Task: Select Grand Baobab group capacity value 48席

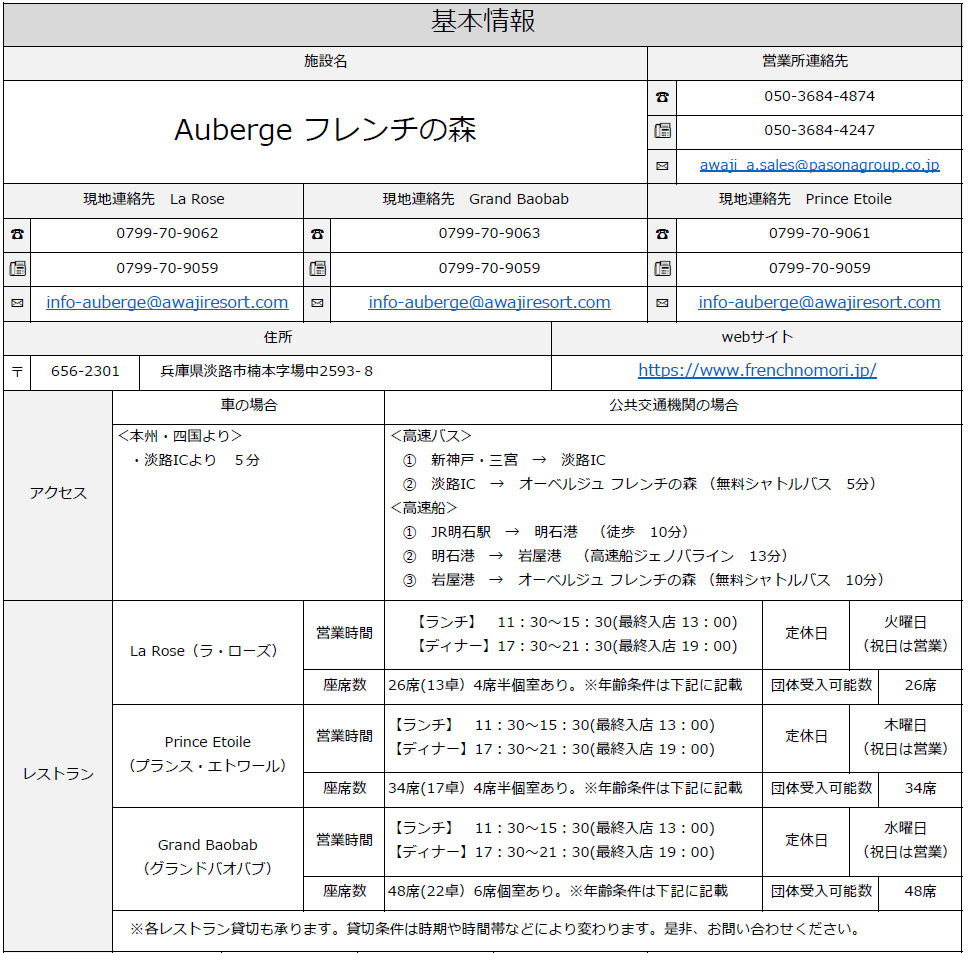Action: point(920,892)
